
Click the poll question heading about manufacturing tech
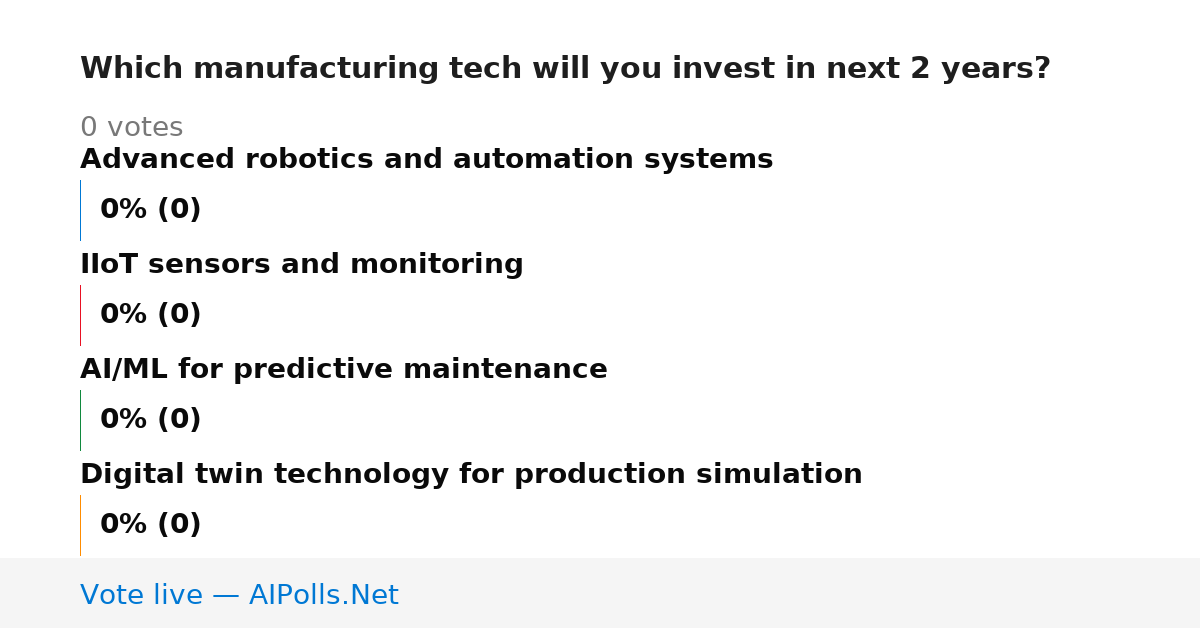pyautogui.click(x=565, y=69)
